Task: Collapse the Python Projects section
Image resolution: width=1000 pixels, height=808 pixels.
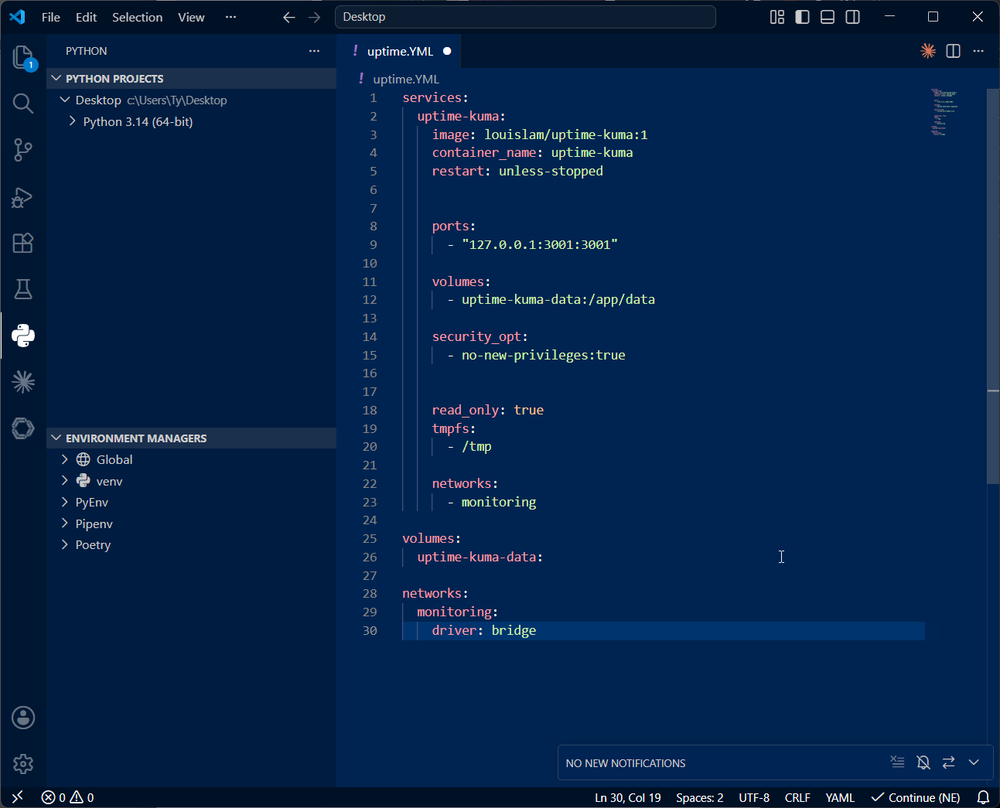Action: 191,78
